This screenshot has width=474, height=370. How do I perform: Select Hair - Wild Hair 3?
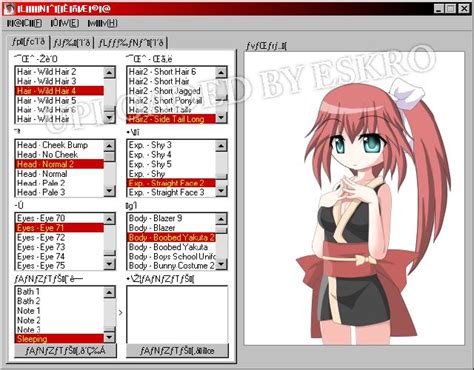(60, 81)
